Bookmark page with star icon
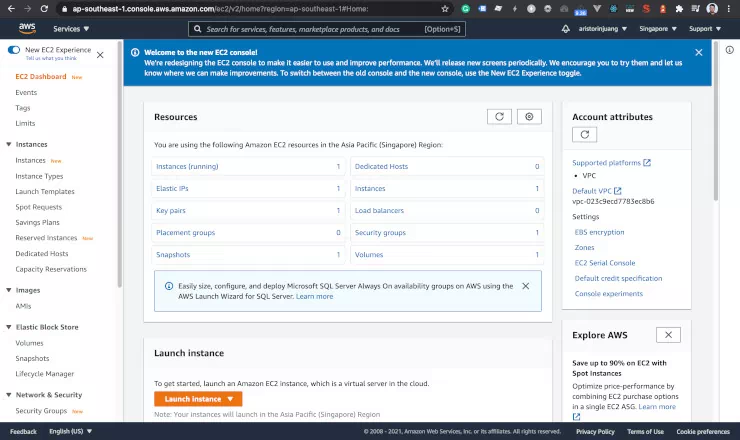 [445, 8]
